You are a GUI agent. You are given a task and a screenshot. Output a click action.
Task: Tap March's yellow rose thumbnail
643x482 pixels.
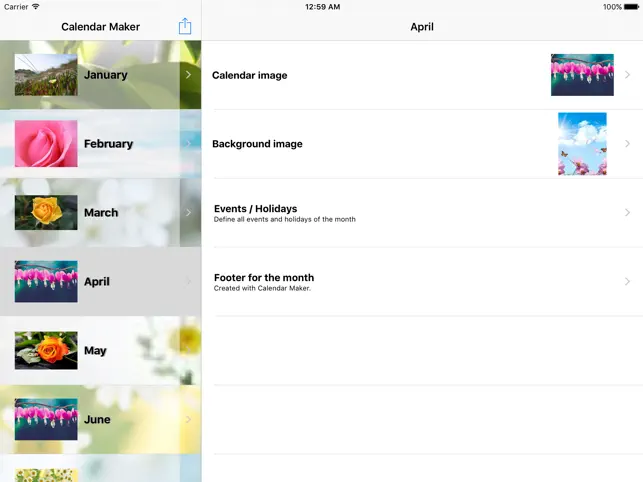point(46,212)
